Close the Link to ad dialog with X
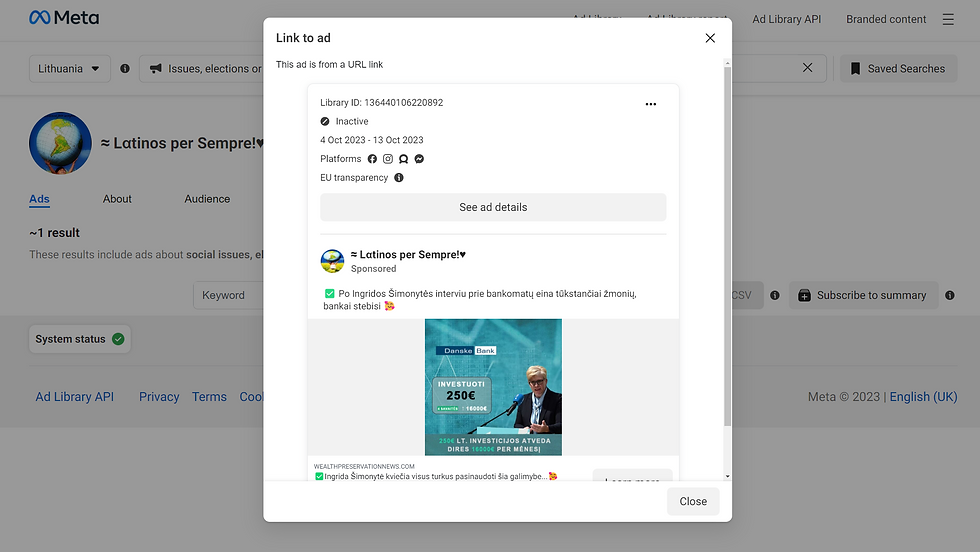Viewport: 980px width, 552px height. click(x=710, y=38)
